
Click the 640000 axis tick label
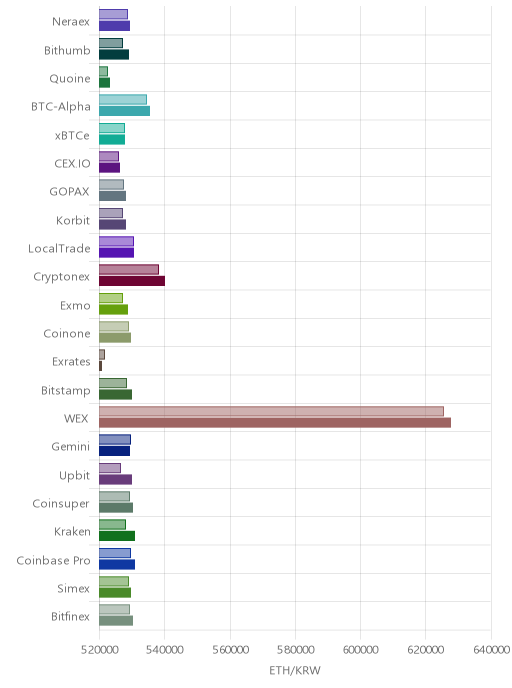[491, 650]
